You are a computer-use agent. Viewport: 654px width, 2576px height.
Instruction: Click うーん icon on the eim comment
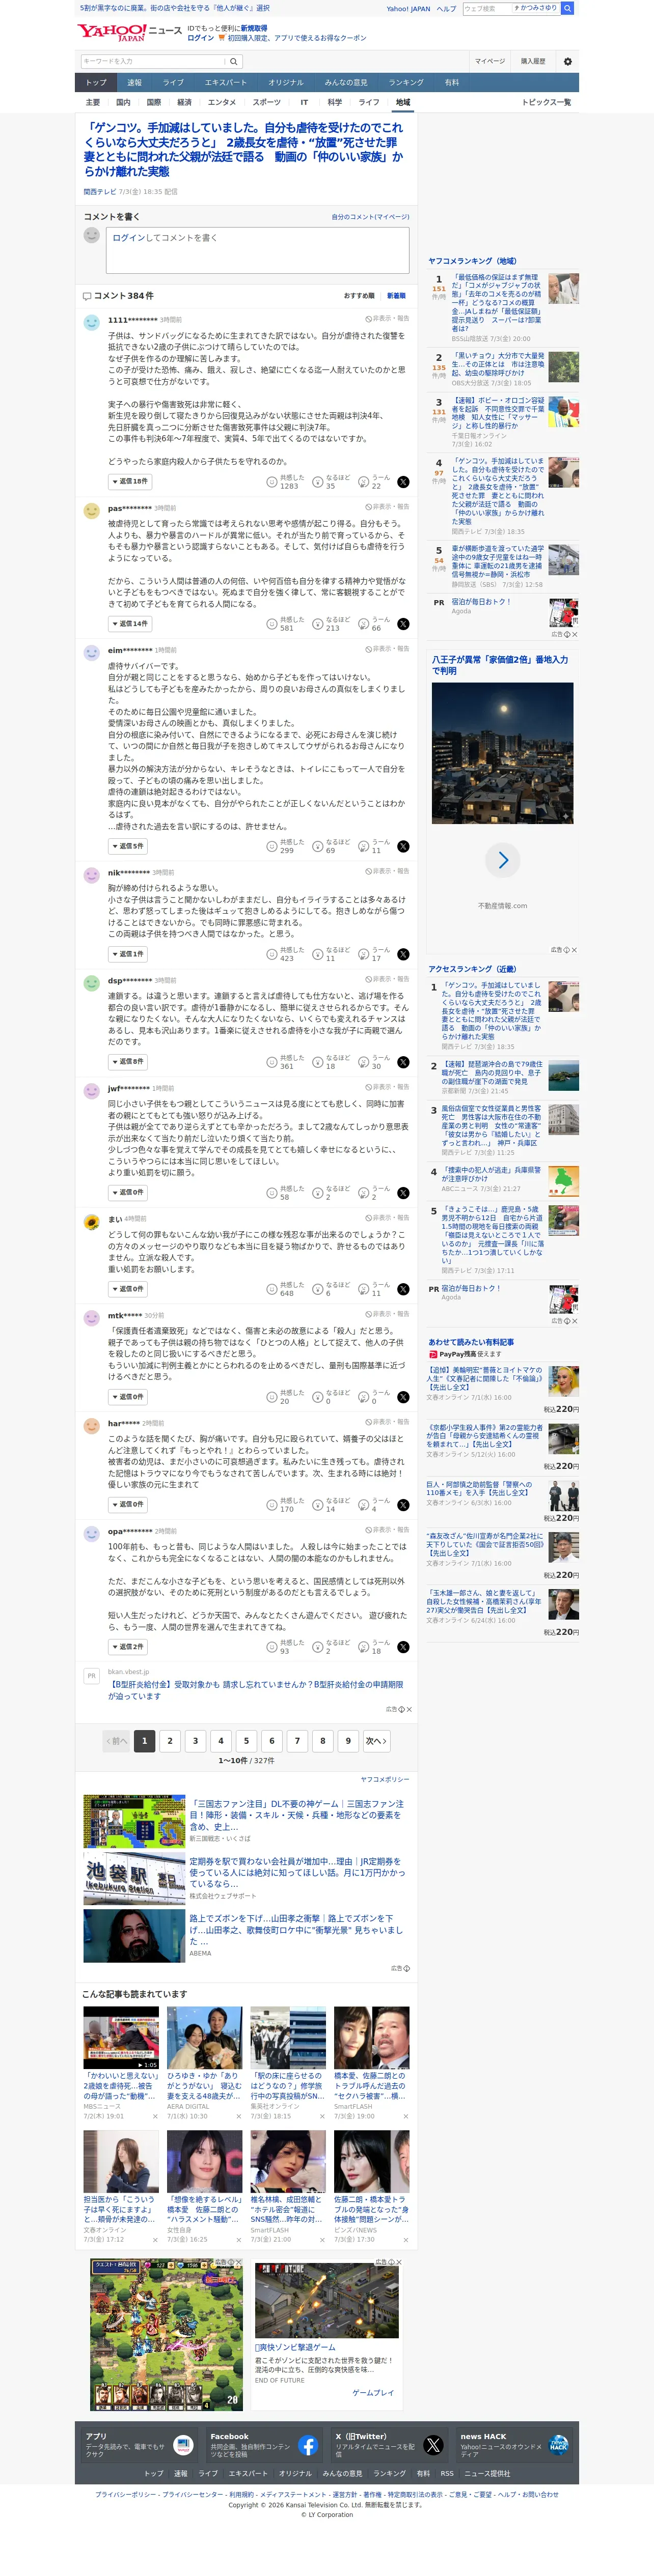(x=364, y=846)
